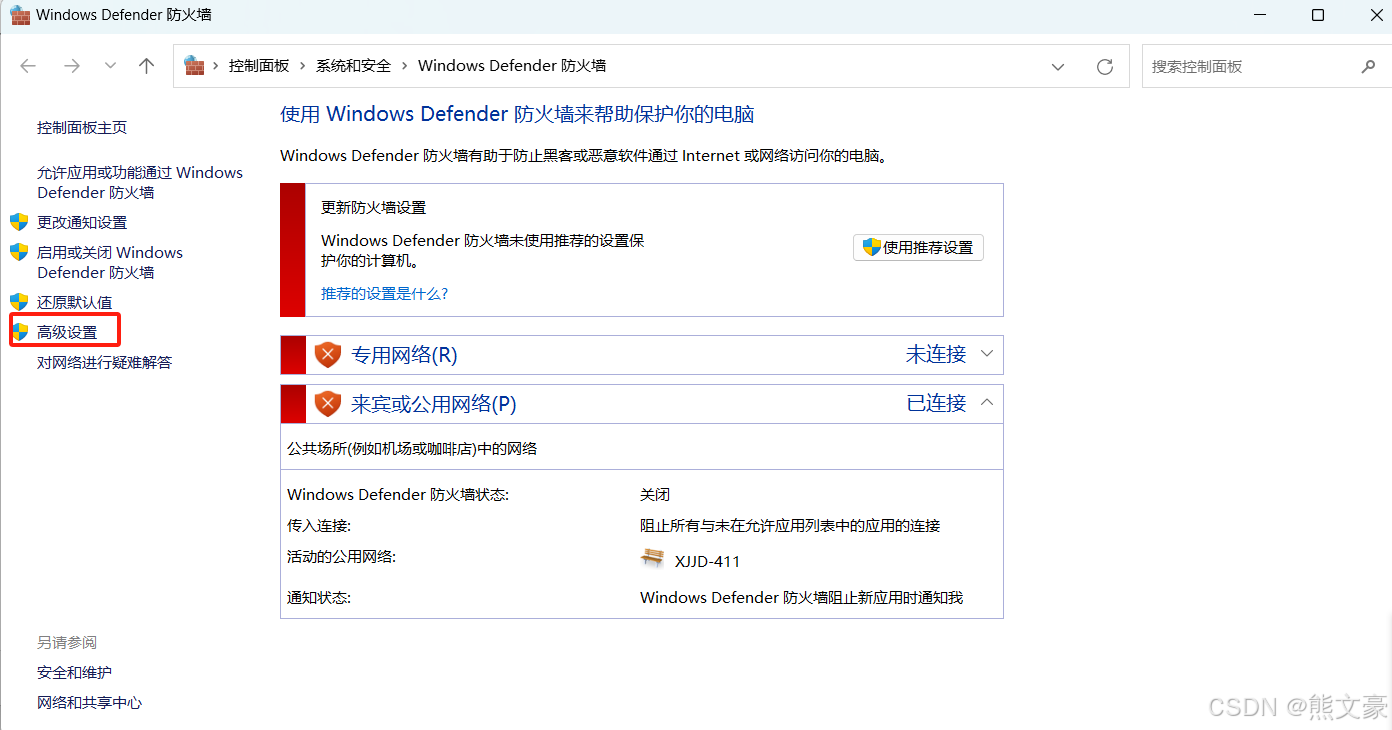
Task: Click 控制面板 in the breadcrumb path
Action: tap(259, 66)
